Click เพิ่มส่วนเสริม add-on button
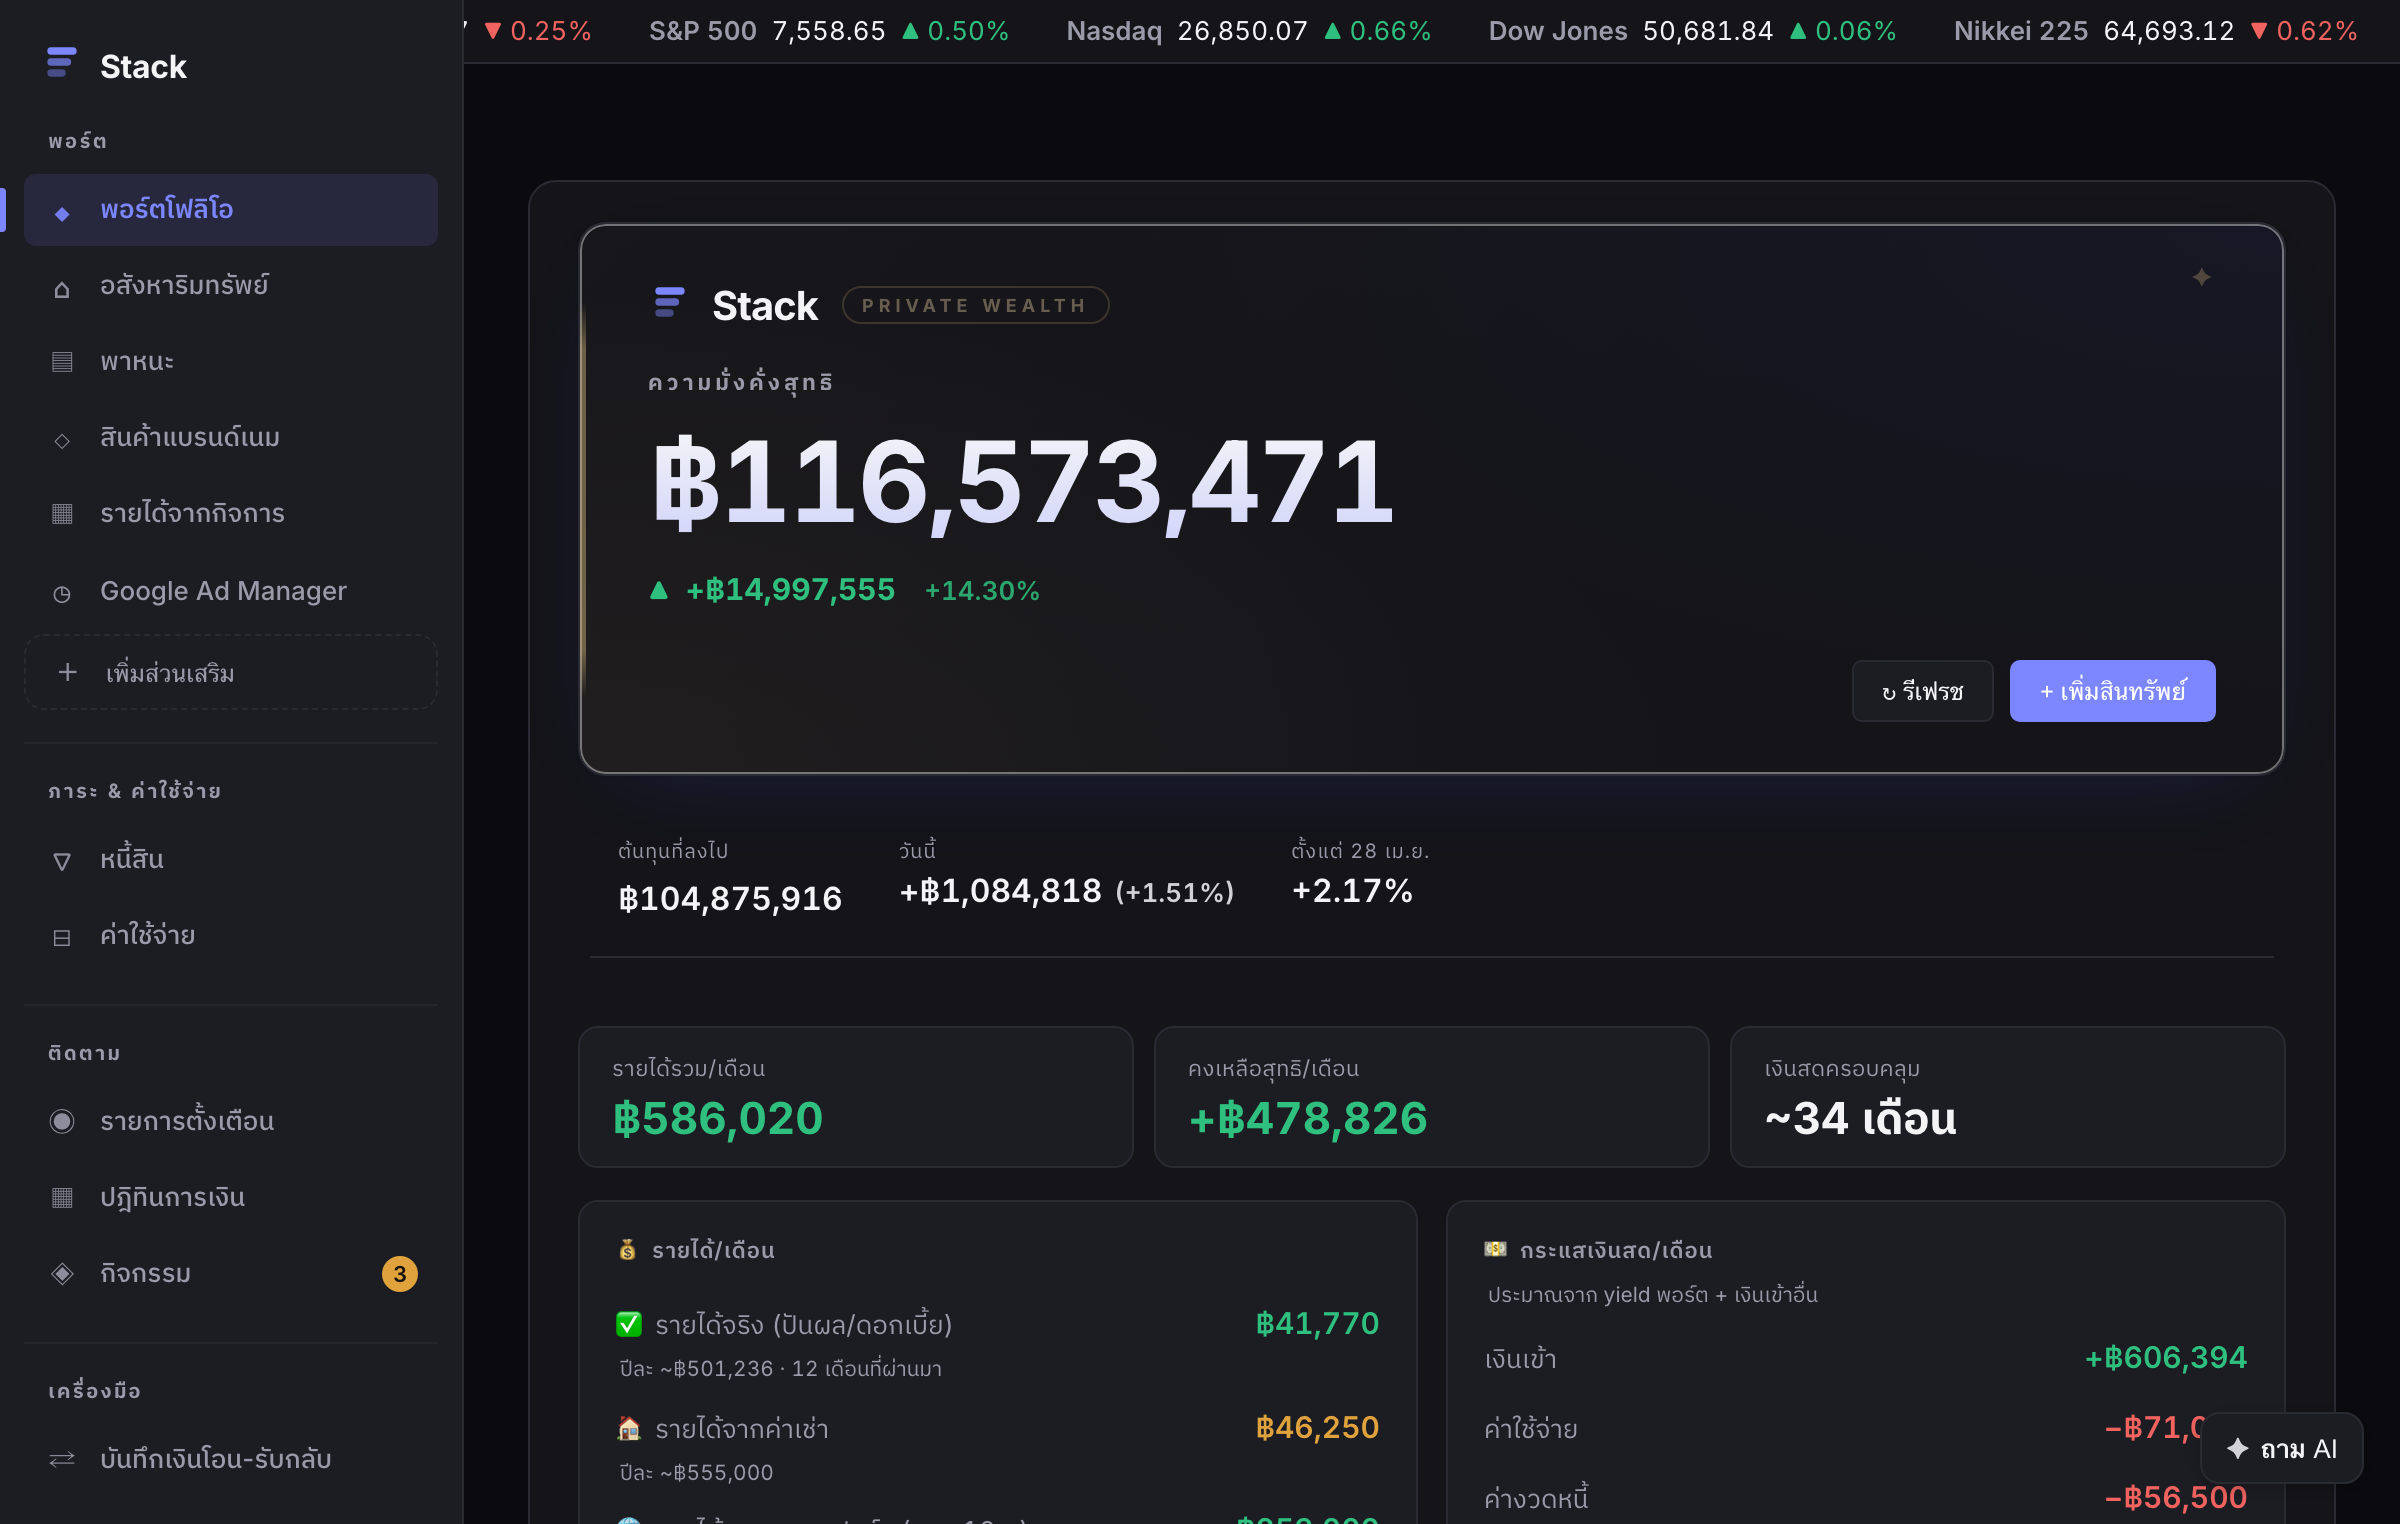This screenshot has height=1524, width=2400. pyautogui.click(x=231, y=673)
